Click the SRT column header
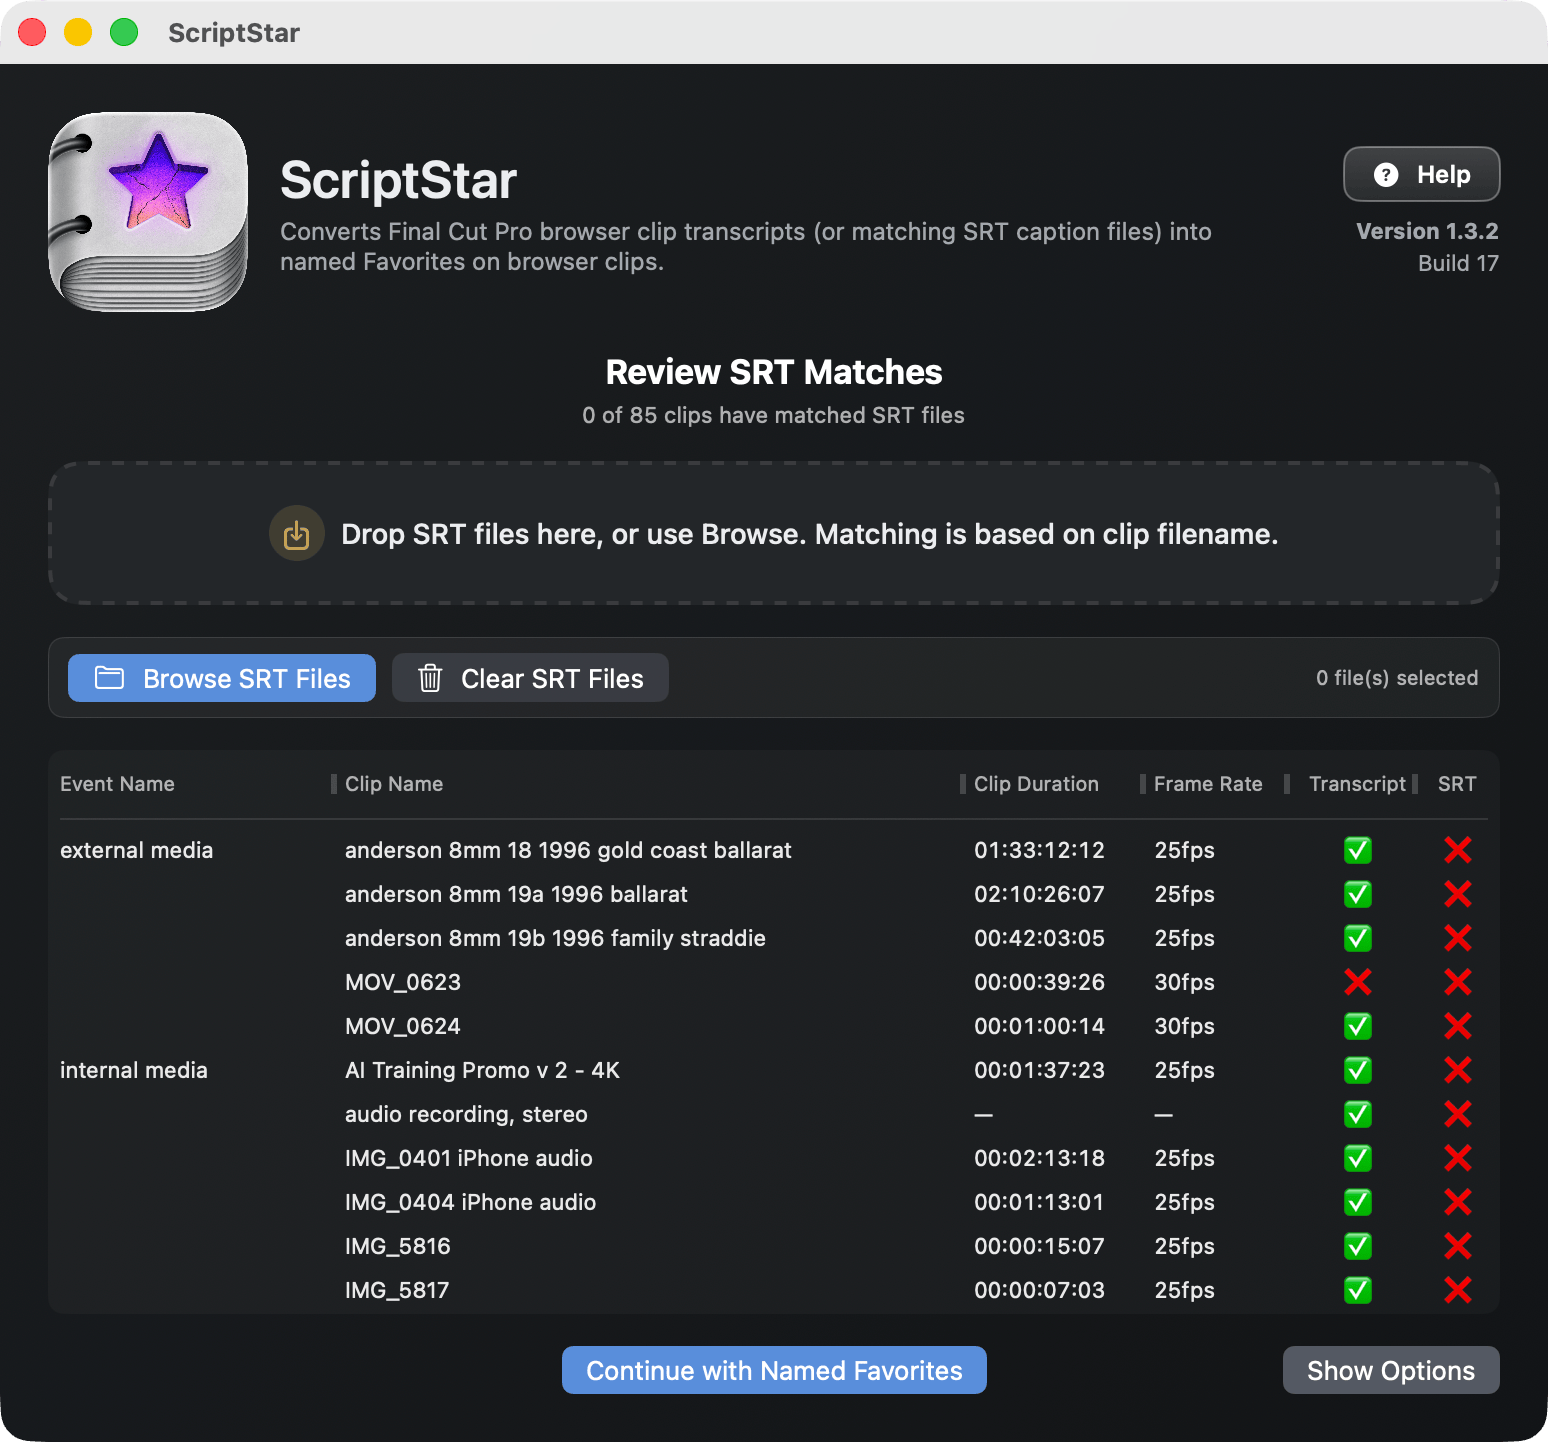Viewport: 1548px width, 1442px height. (1456, 784)
